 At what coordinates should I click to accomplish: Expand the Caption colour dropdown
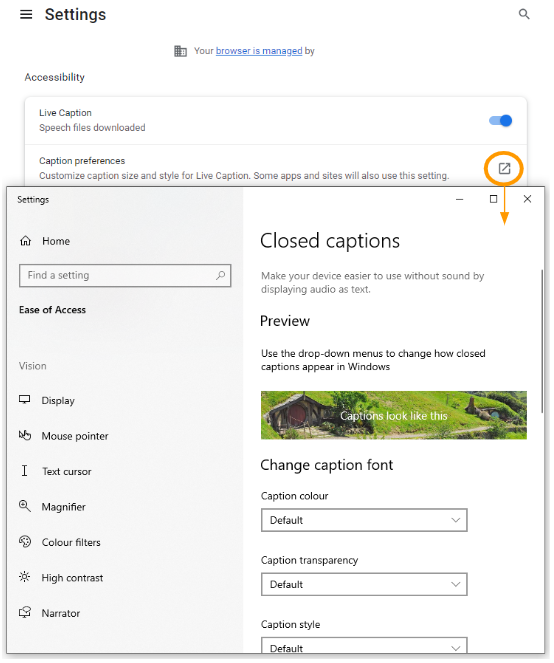[364, 520]
